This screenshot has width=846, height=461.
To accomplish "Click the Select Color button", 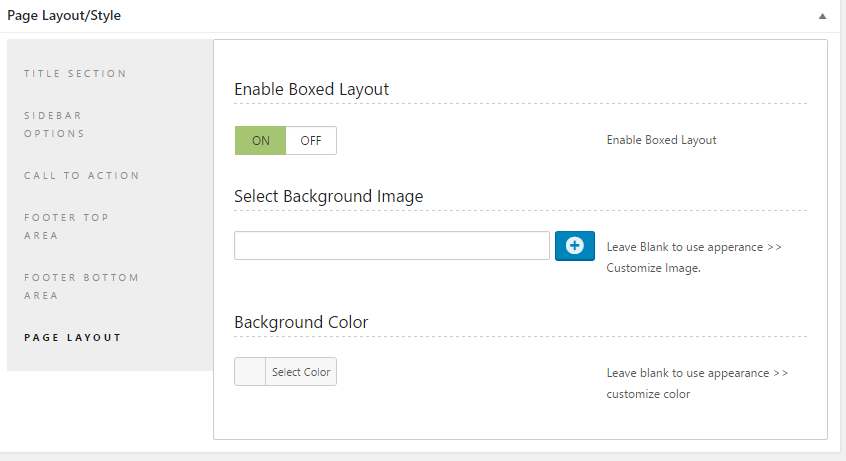I will (x=301, y=372).
